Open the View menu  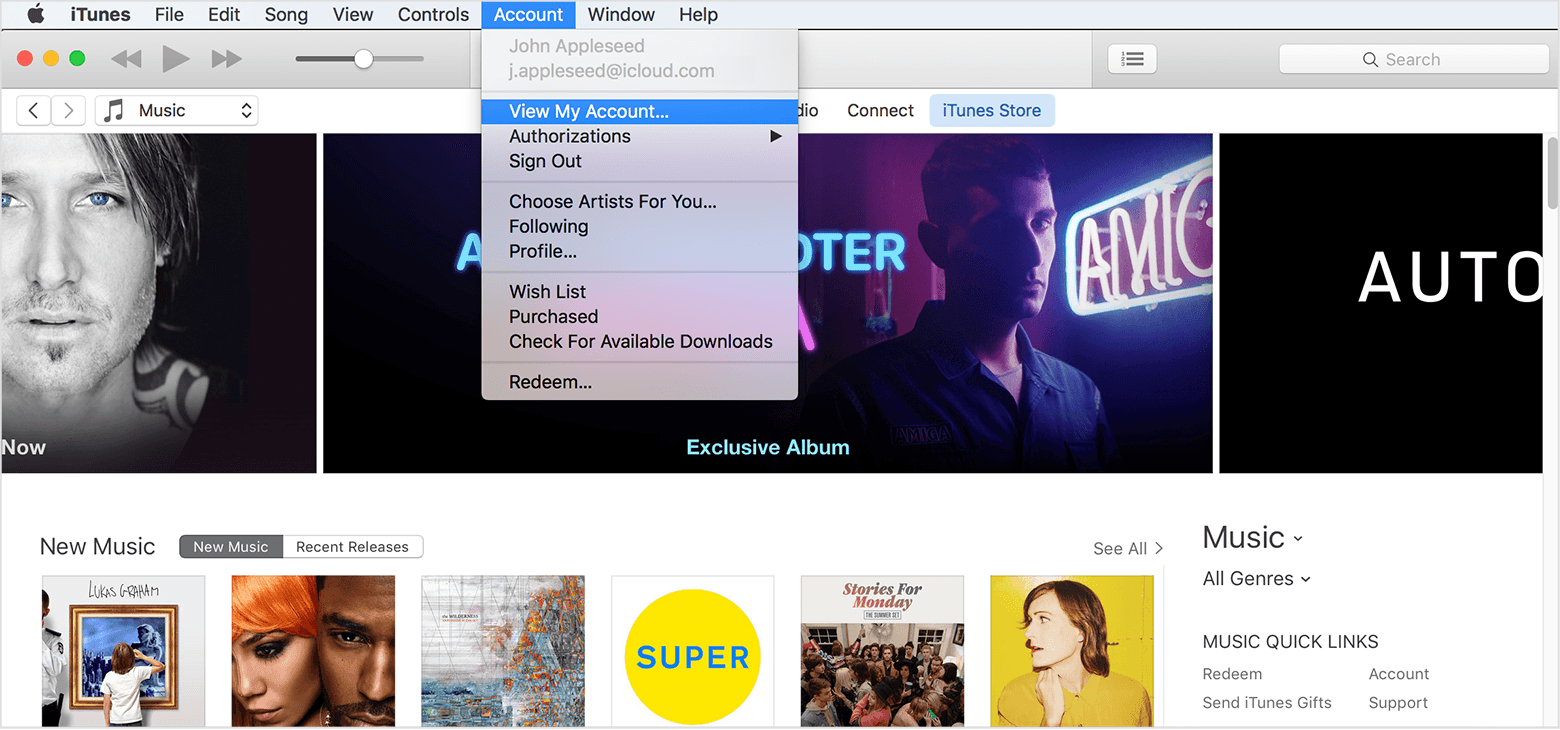pos(353,14)
